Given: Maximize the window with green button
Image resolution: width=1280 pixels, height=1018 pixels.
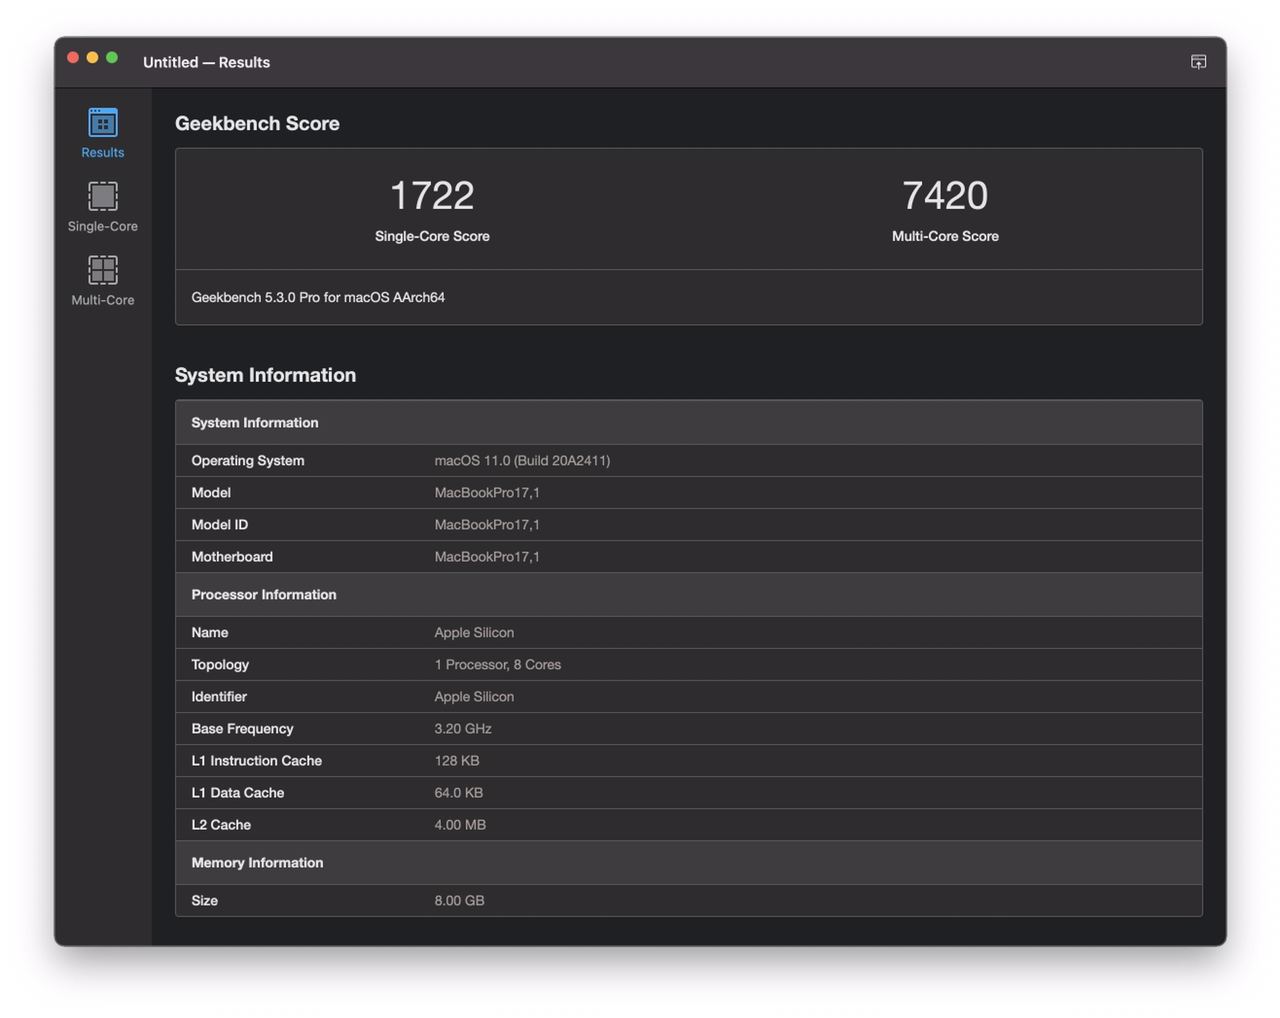Looking at the screenshot, I should click(x=112, y=58).
